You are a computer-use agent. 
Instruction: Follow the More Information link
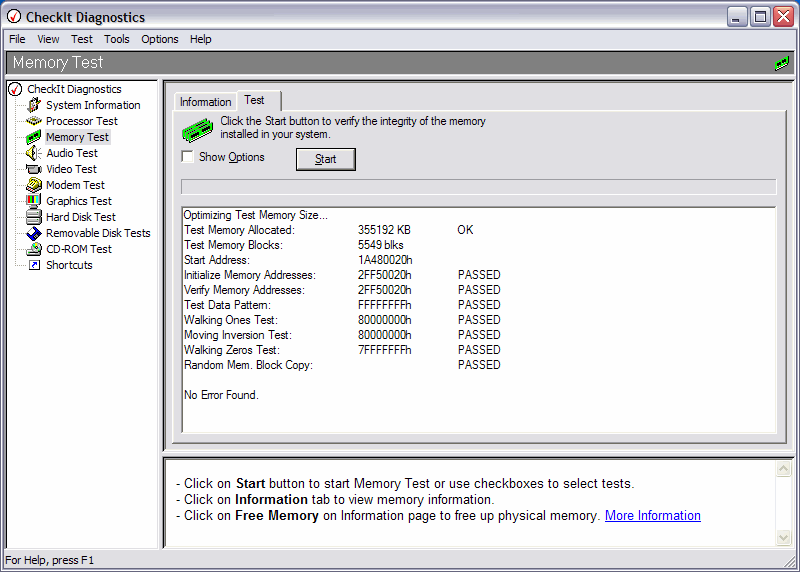[x=653, y=516]
